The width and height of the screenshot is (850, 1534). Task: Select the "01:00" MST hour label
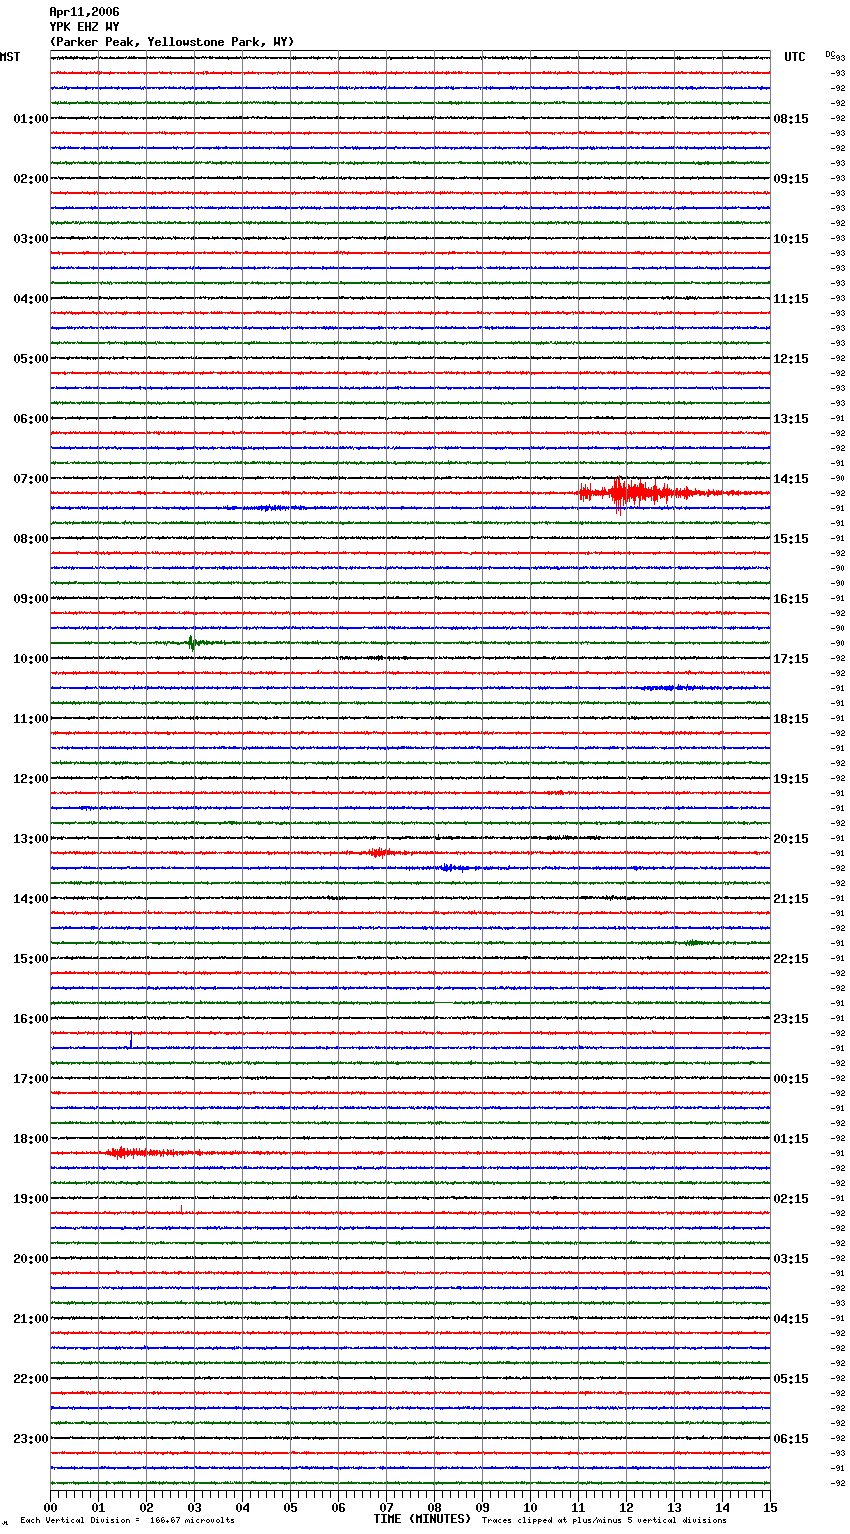click(31, 119)
